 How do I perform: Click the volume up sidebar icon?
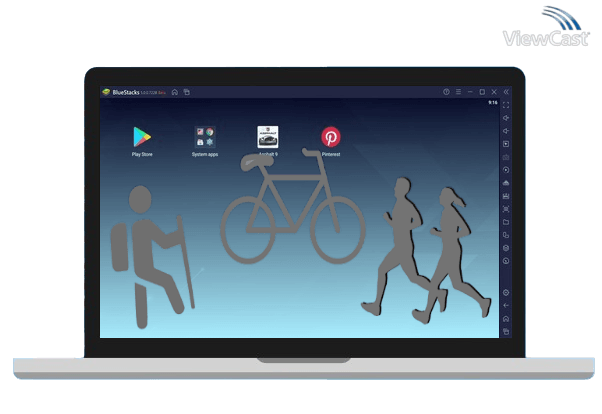pos(506,118)
